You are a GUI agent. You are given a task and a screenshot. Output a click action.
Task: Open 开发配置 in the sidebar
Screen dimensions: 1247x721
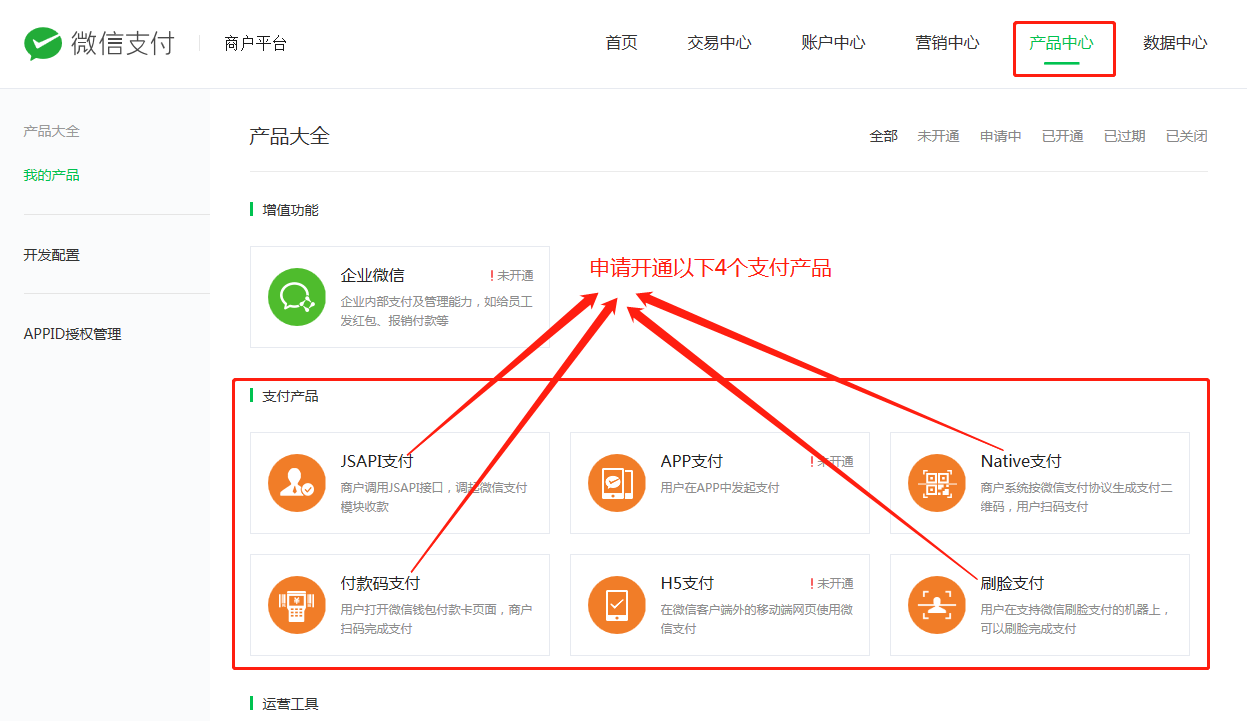51,255
